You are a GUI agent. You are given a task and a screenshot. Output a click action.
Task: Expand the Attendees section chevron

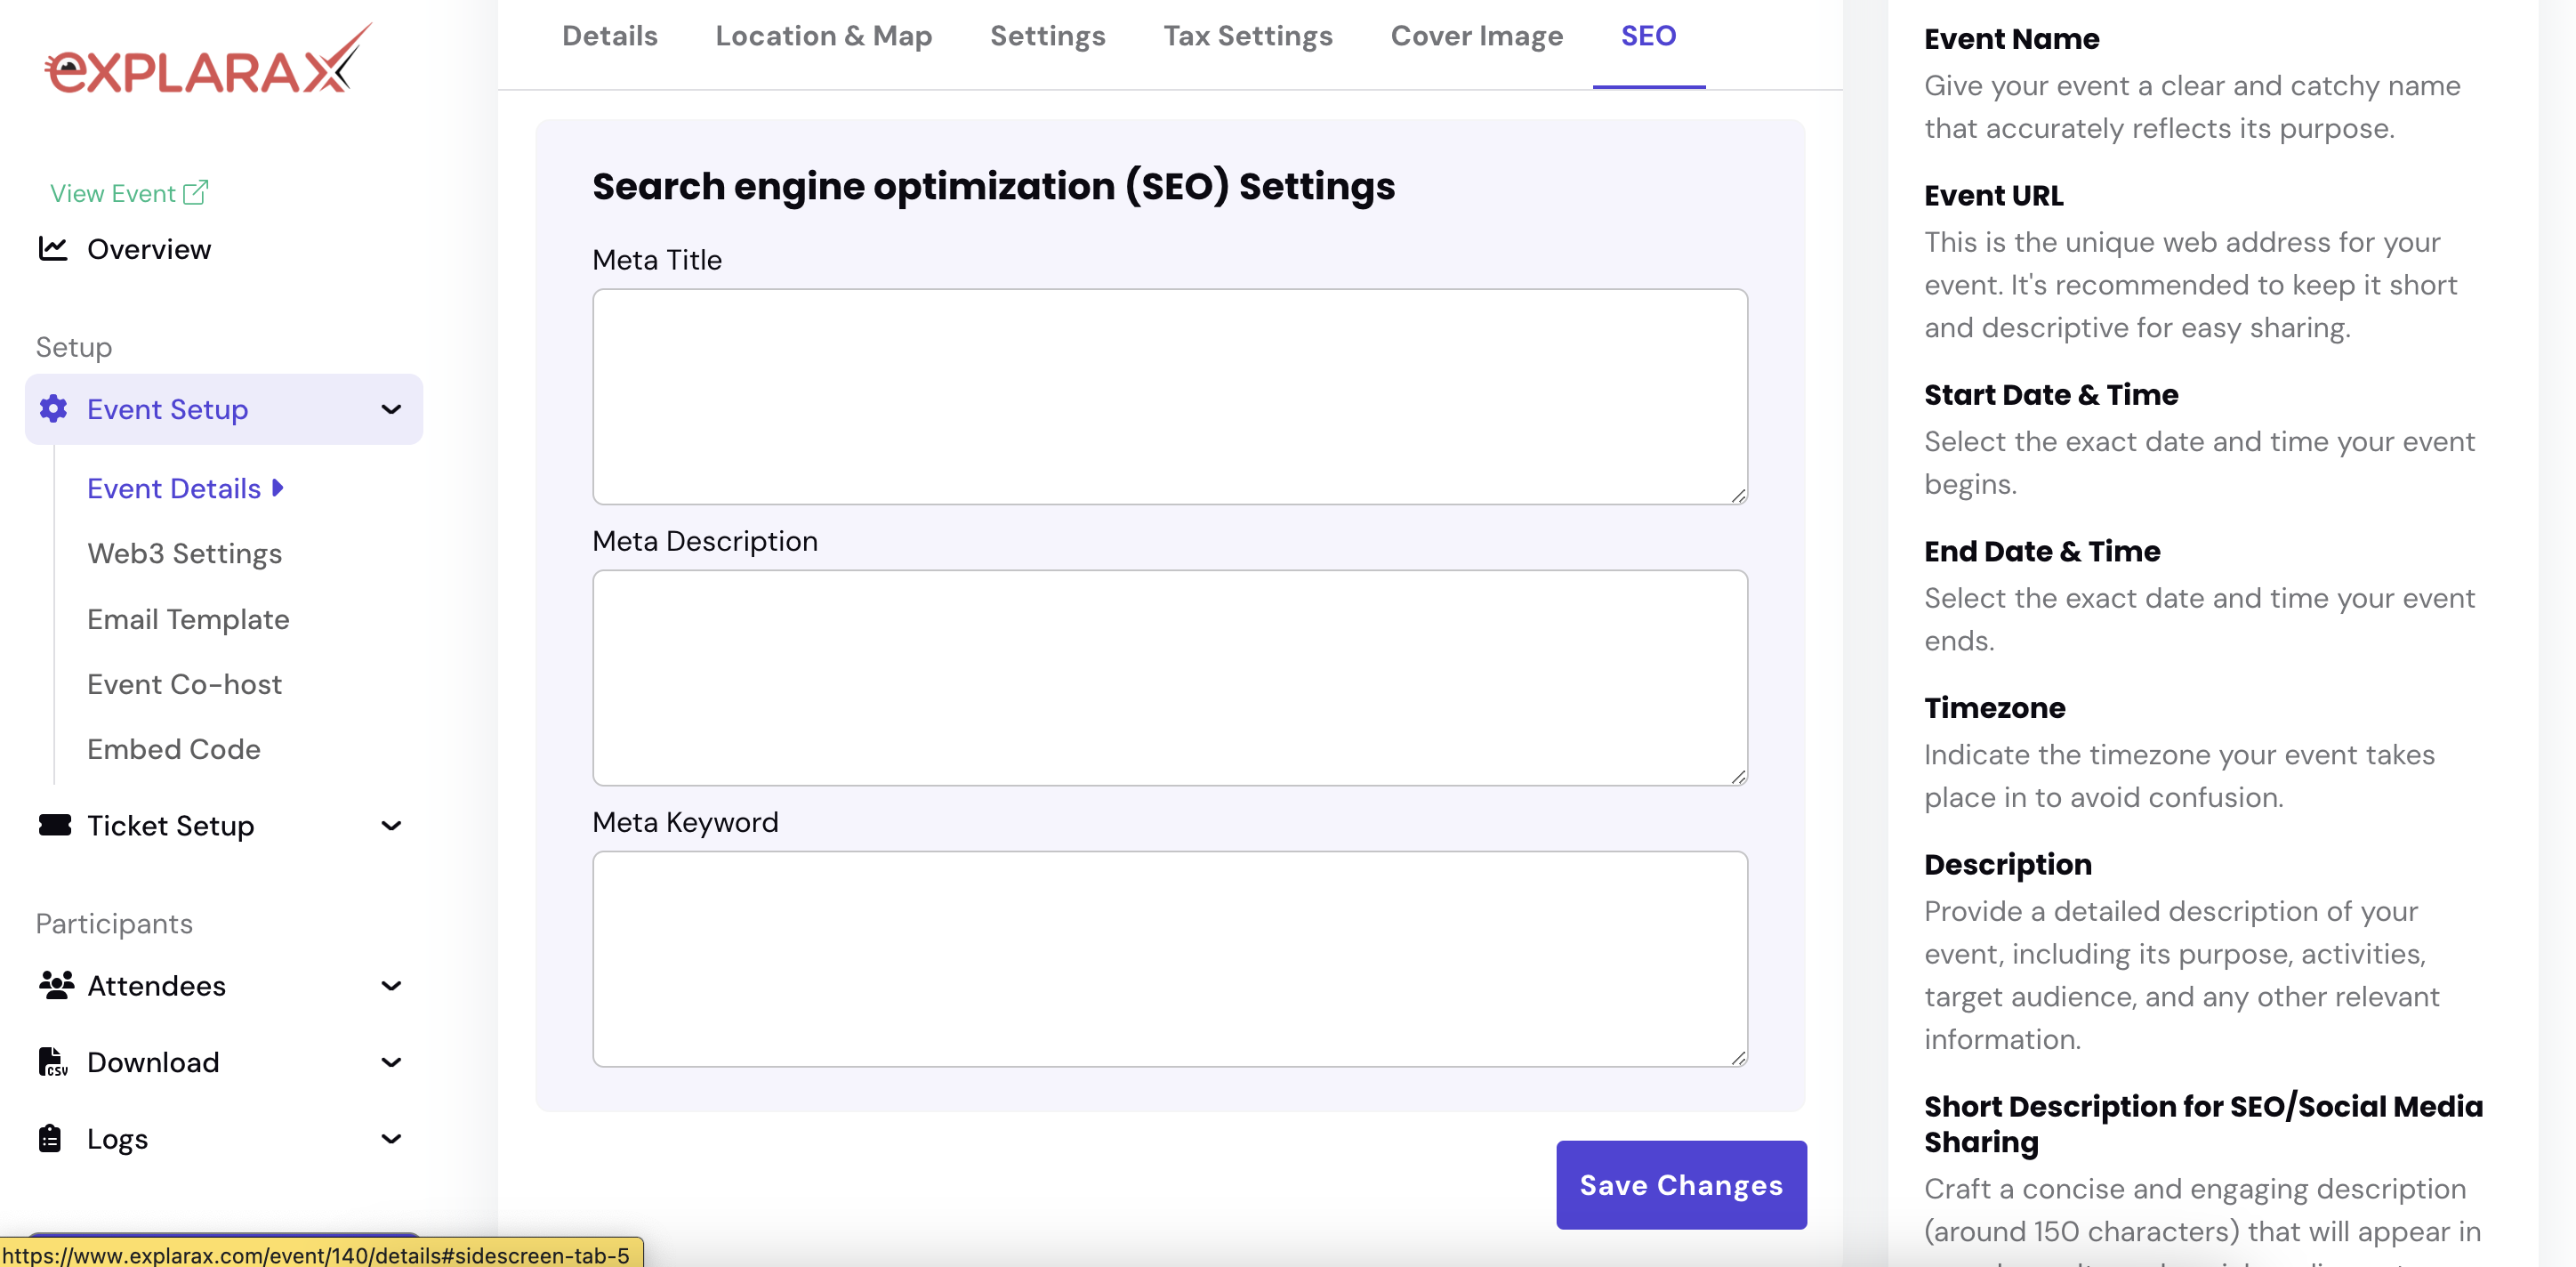[x=391, y=986]
